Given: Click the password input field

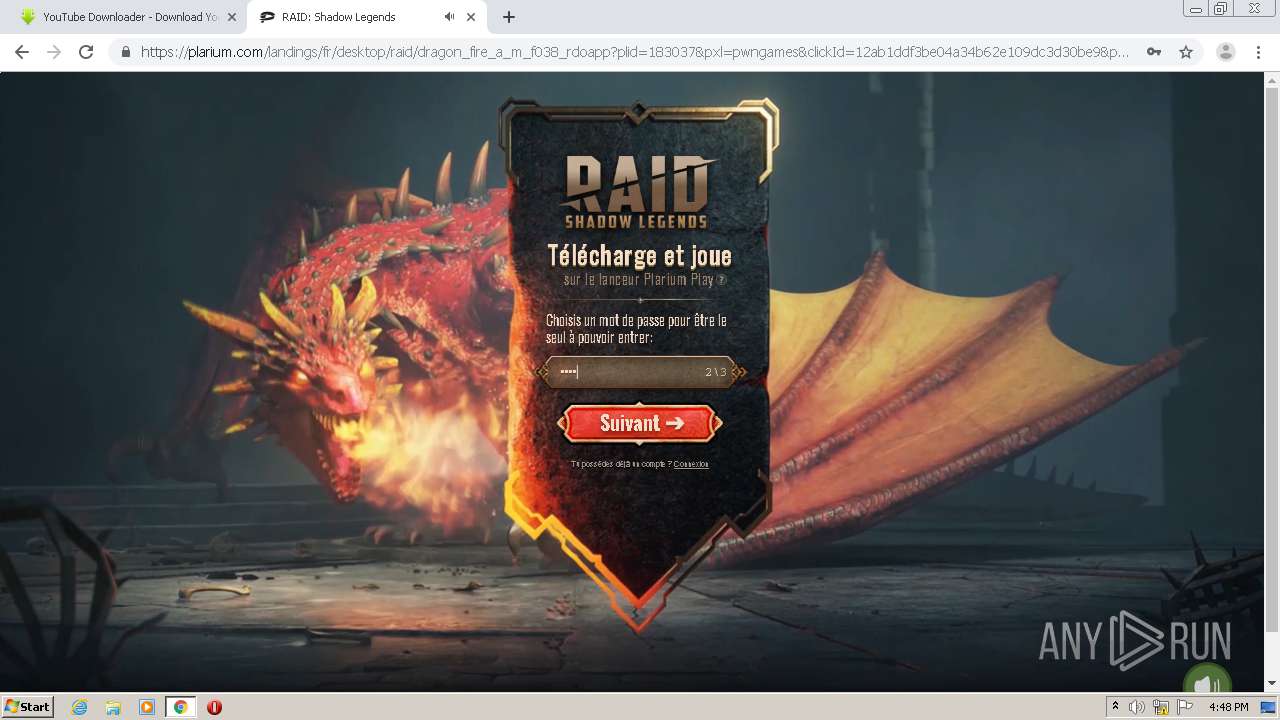Looking at the screenshot, I should [x=640, y=372].
